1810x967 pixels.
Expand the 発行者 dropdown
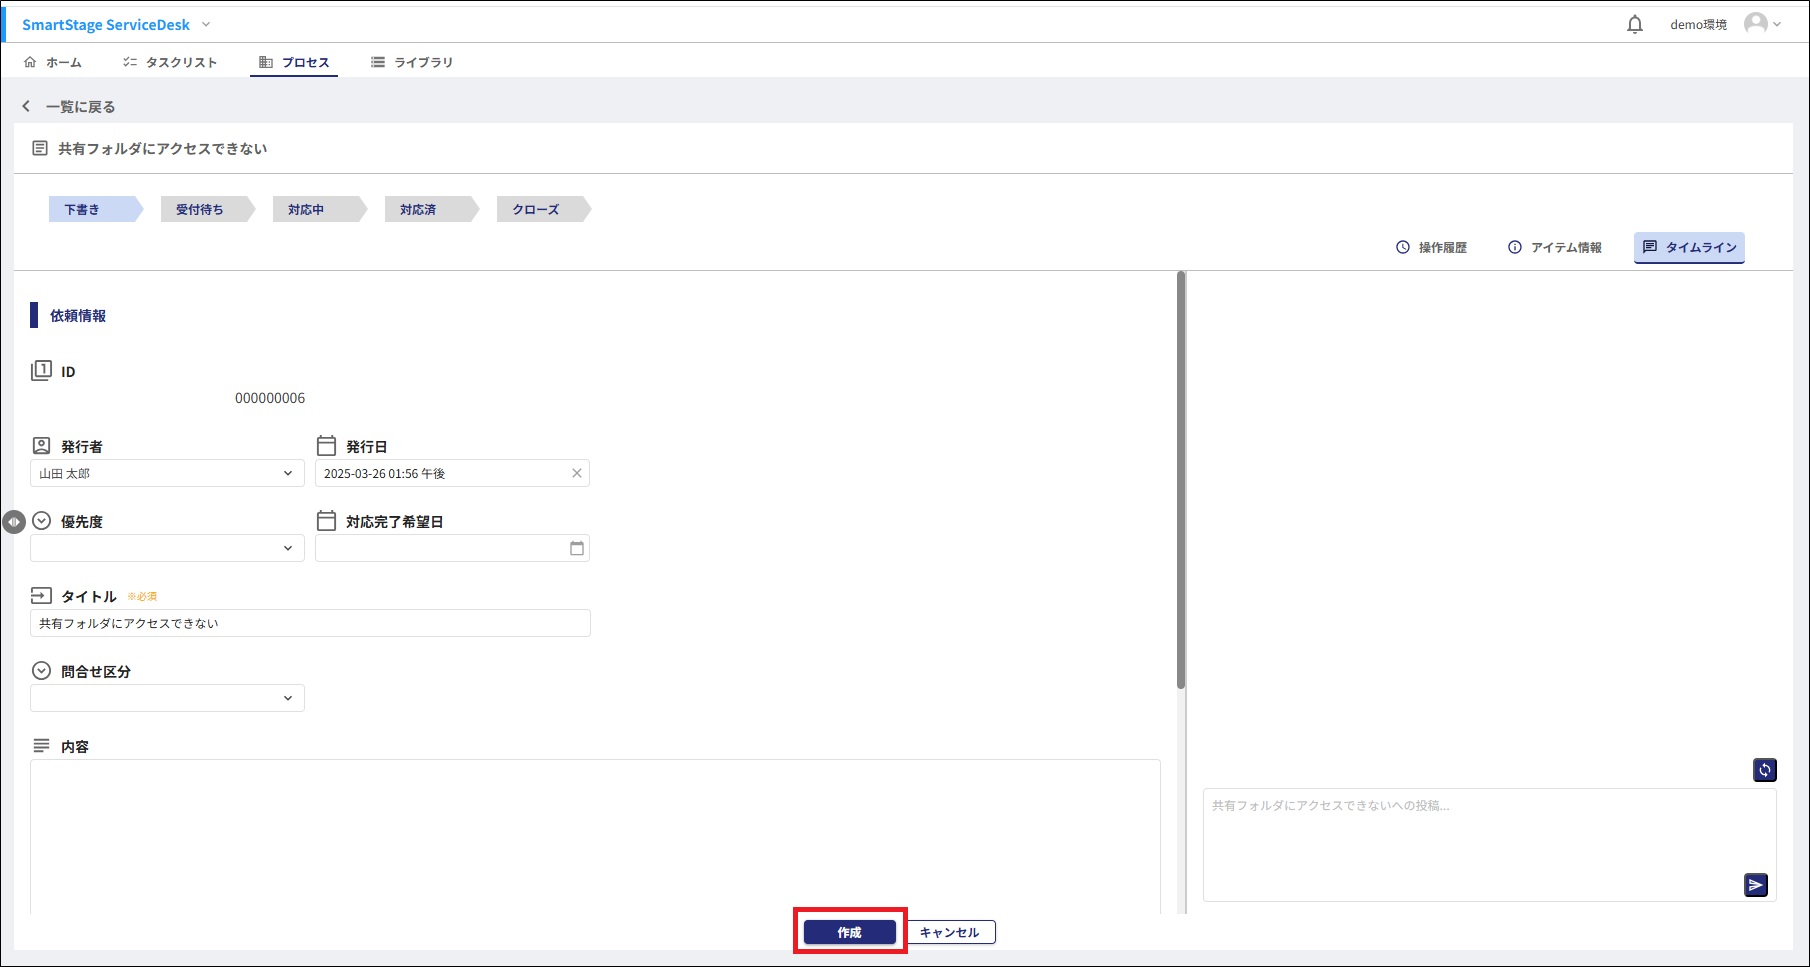[287, 474]
